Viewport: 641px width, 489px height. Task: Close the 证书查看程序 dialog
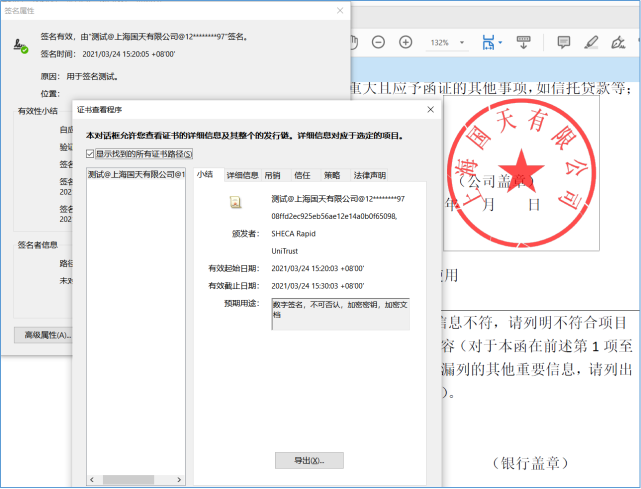[430, 110]
